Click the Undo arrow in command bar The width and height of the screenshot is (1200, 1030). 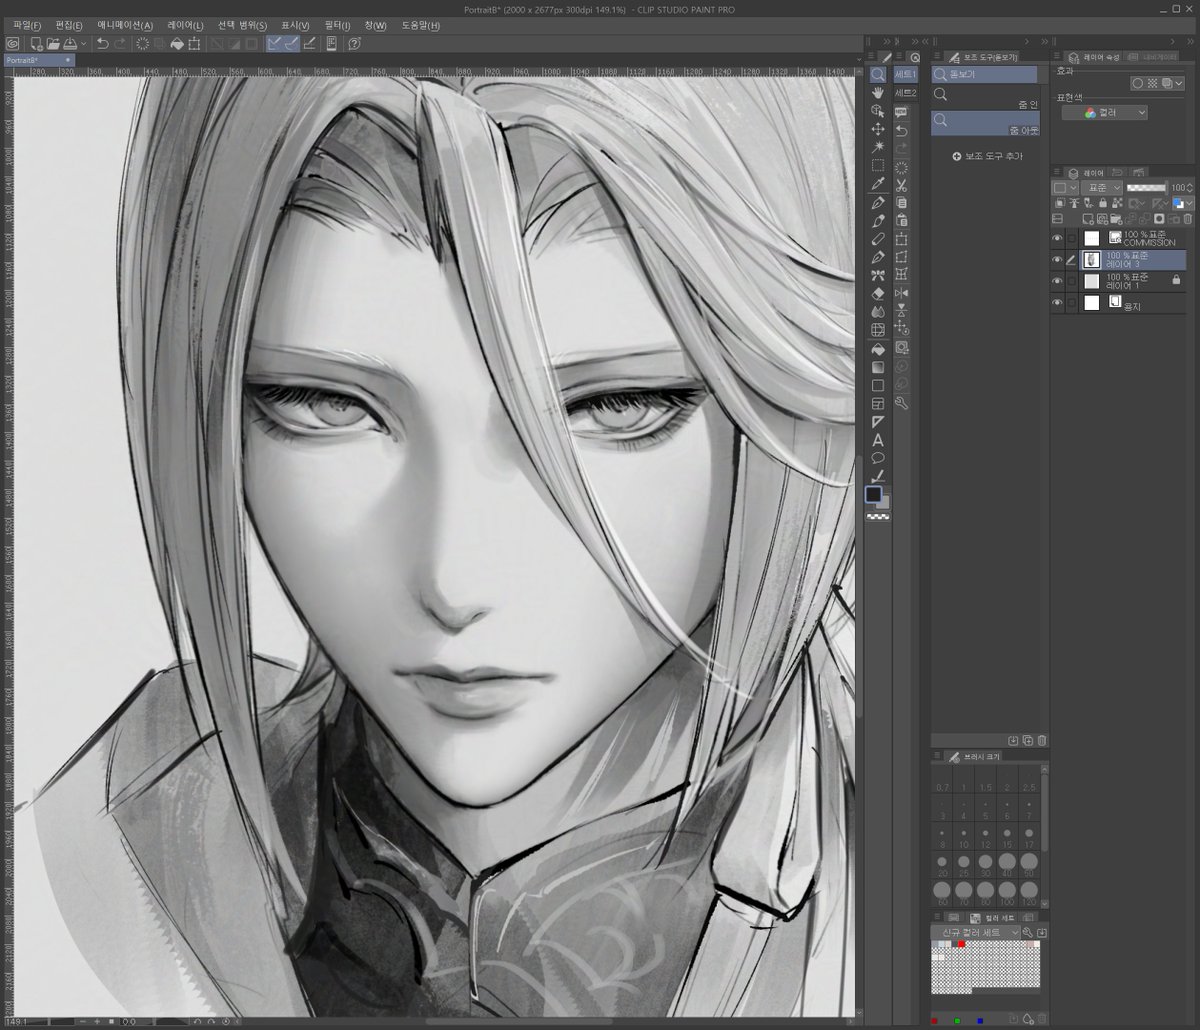click(103, 43)
